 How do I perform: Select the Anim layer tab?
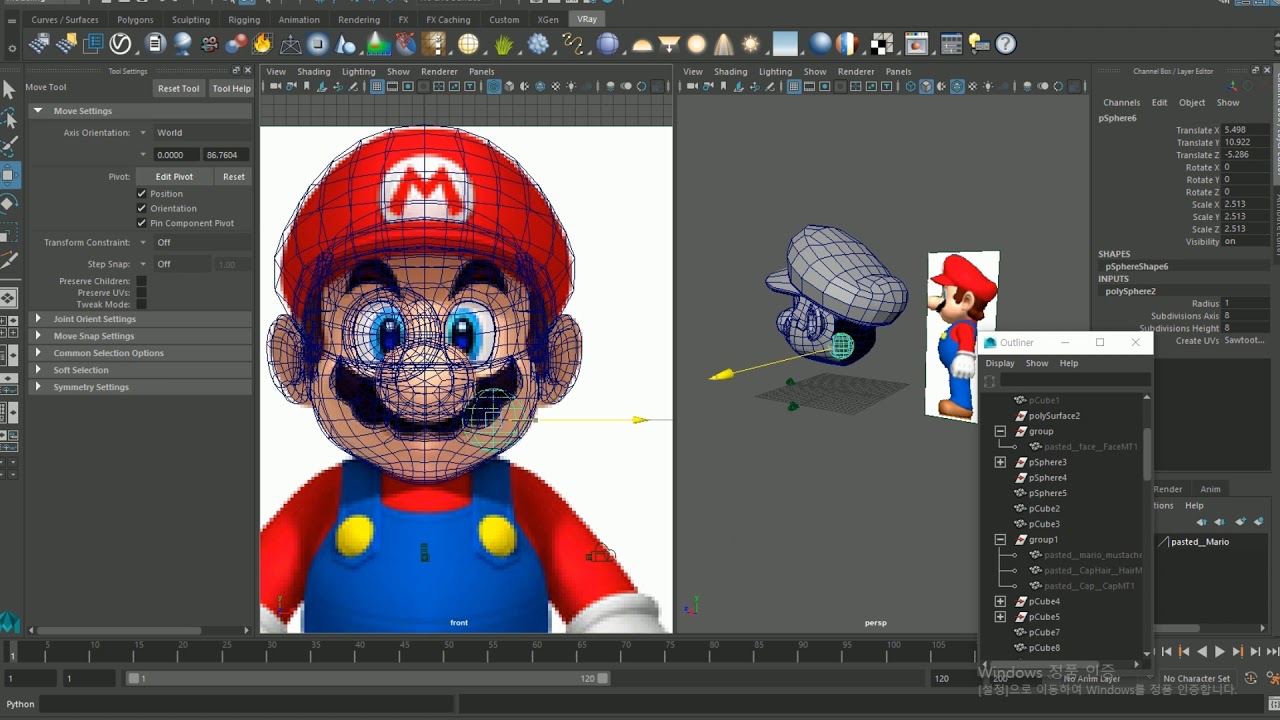(1210, 490)
